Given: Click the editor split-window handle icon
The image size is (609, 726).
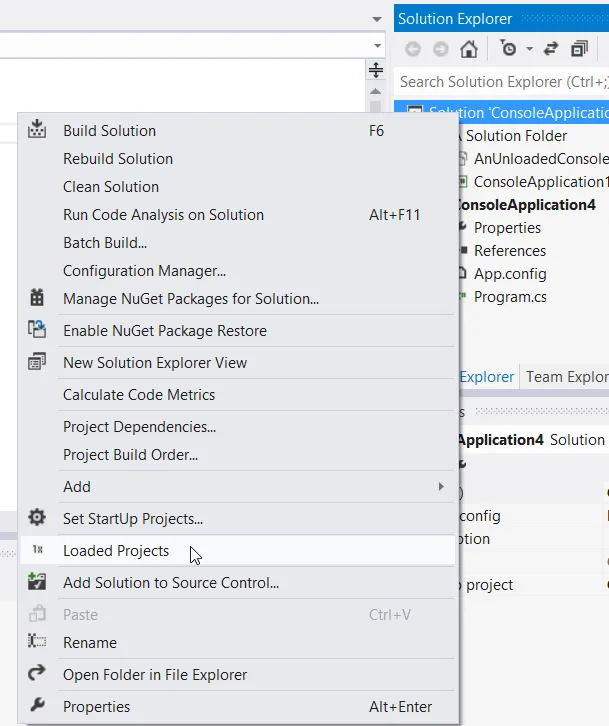Looking at the screenshot, I should click(376, 70).
